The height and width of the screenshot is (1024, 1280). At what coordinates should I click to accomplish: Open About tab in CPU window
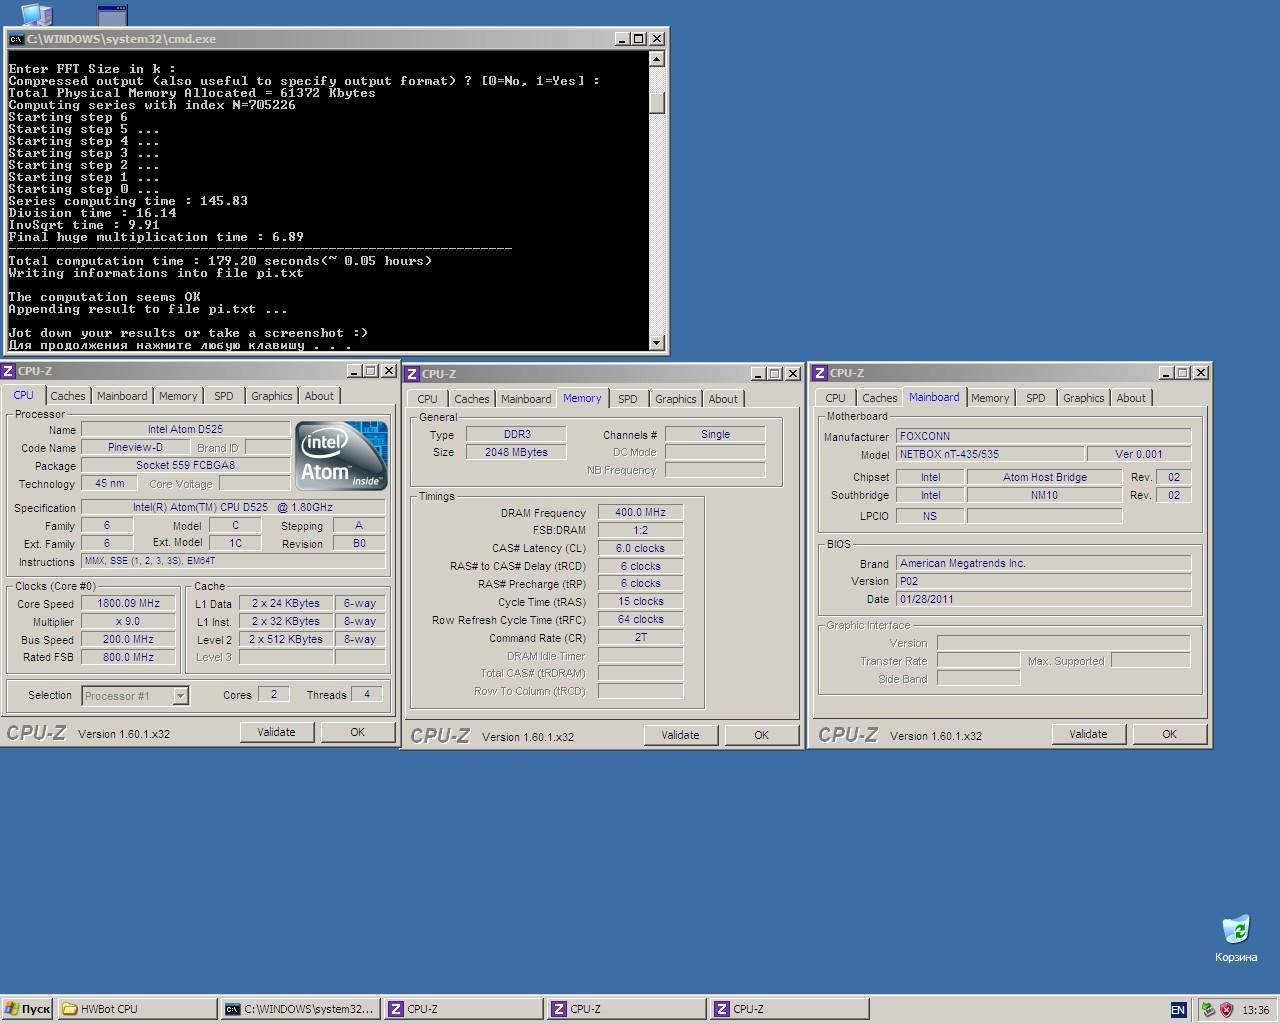319,396
